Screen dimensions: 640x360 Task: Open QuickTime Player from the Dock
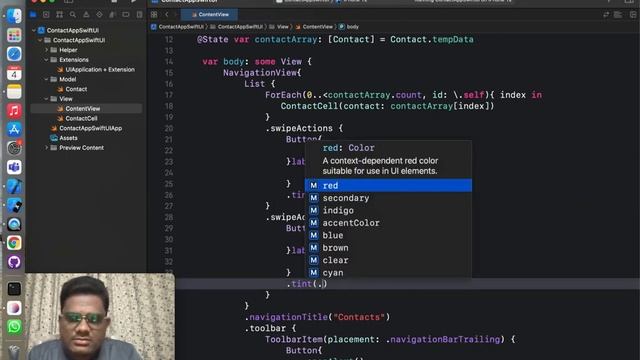(14, 224)
